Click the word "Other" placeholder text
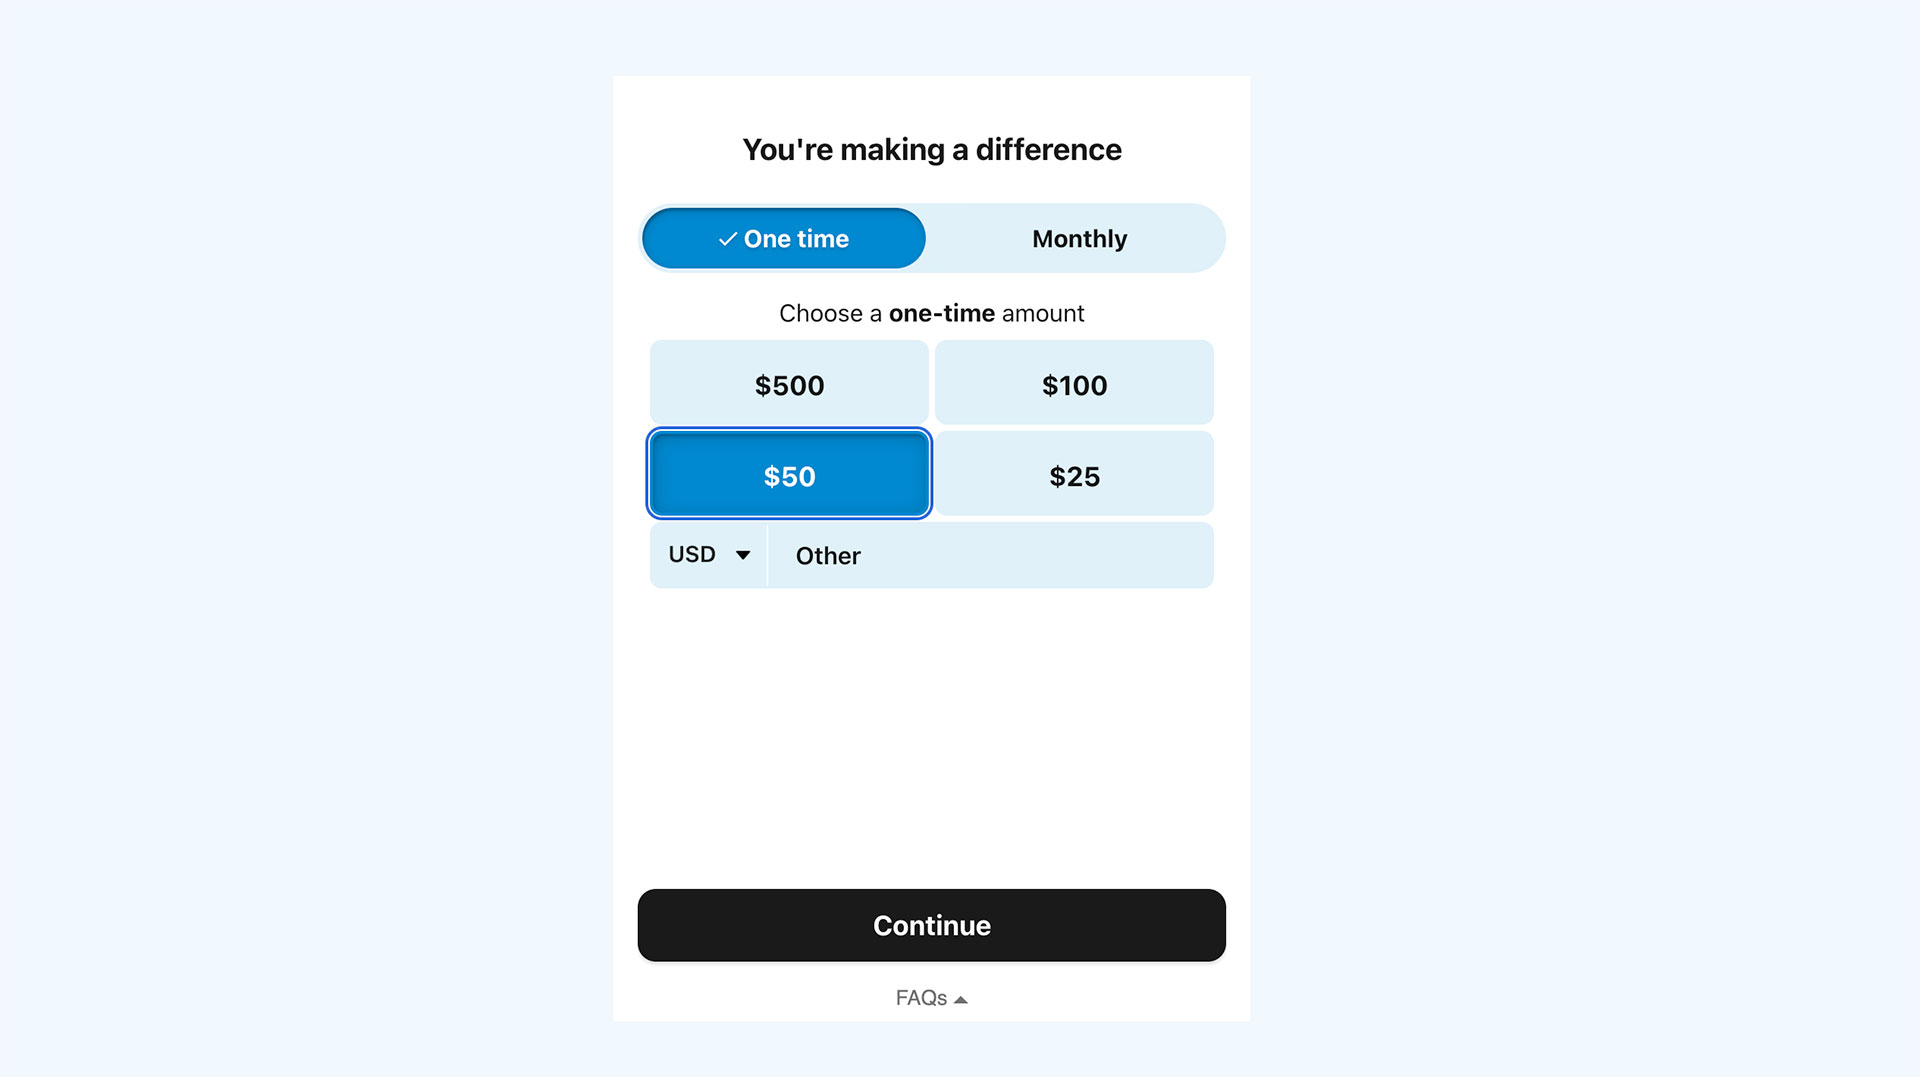Image resolution: width=1920 pixels, height=1077 pixels. tap(828, 556)
